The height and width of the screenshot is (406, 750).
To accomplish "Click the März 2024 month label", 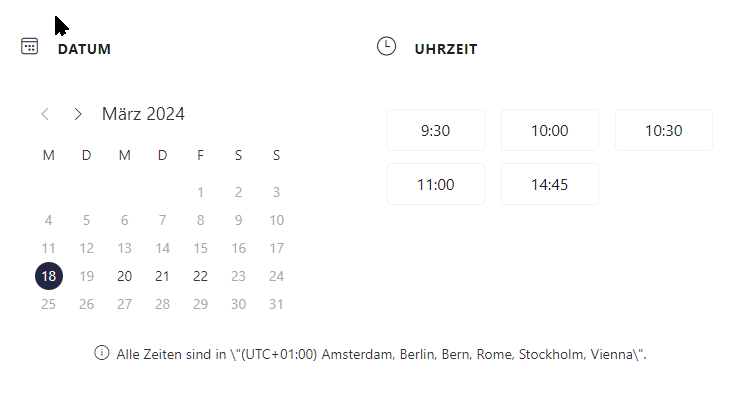I will coord(143,114).
